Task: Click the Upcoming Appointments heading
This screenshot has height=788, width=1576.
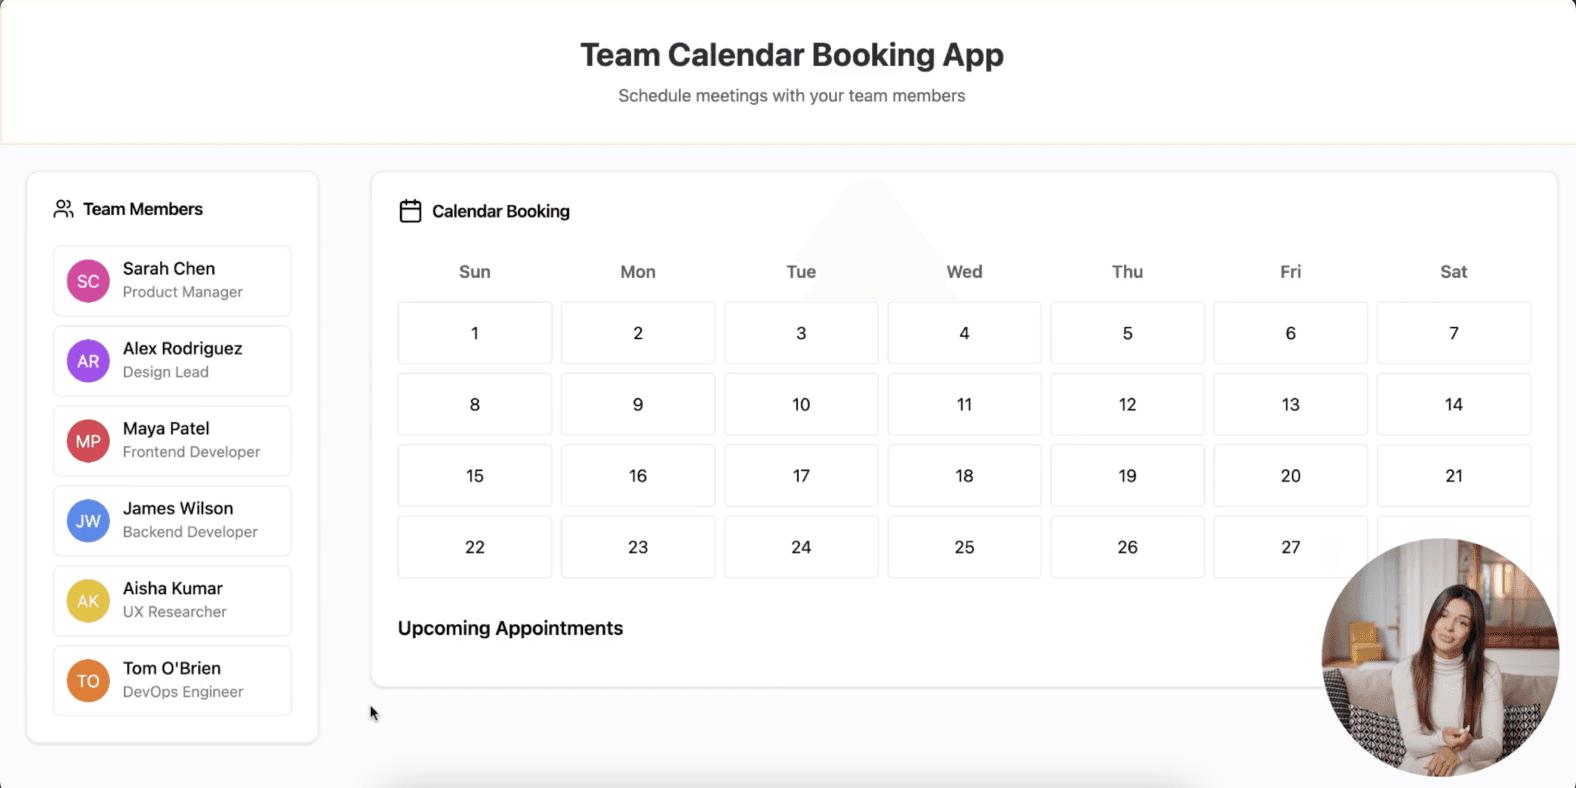Action: click(x=510, y=628)
